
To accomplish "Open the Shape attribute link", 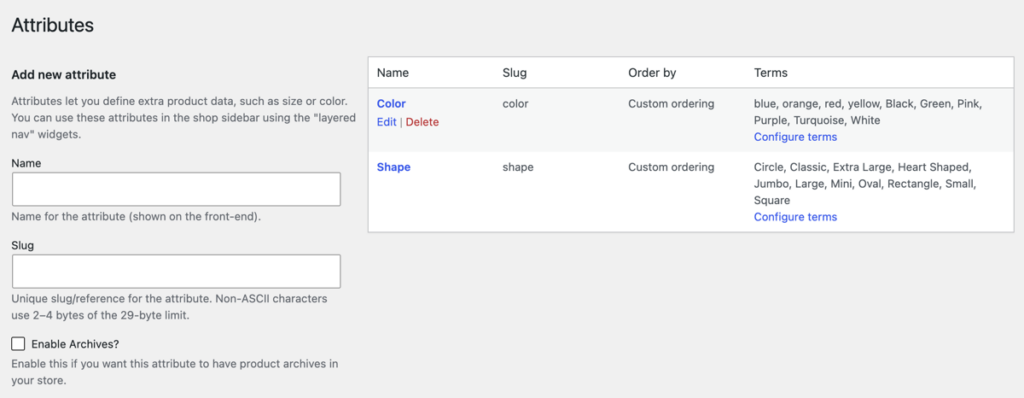I will [394, 167].
